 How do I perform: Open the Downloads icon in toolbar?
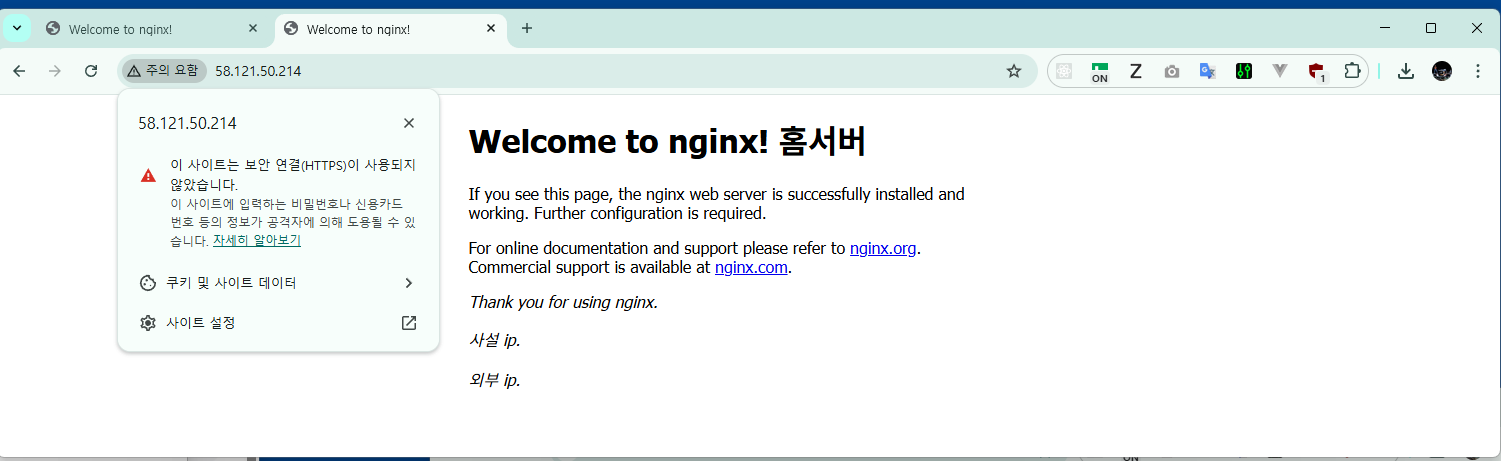point(1406,71)
